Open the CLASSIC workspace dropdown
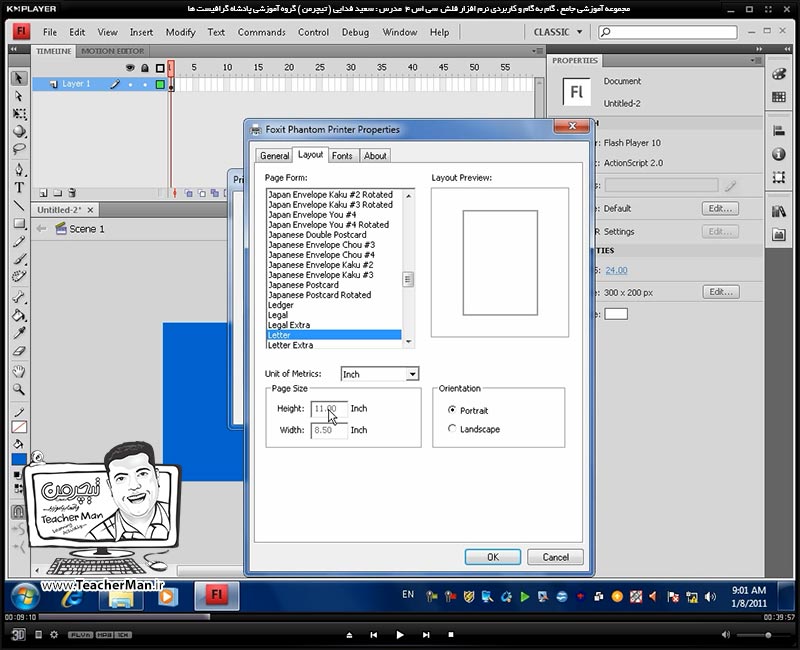The width and height of the screenshot is (800, 650). click(x=558, y=32)
